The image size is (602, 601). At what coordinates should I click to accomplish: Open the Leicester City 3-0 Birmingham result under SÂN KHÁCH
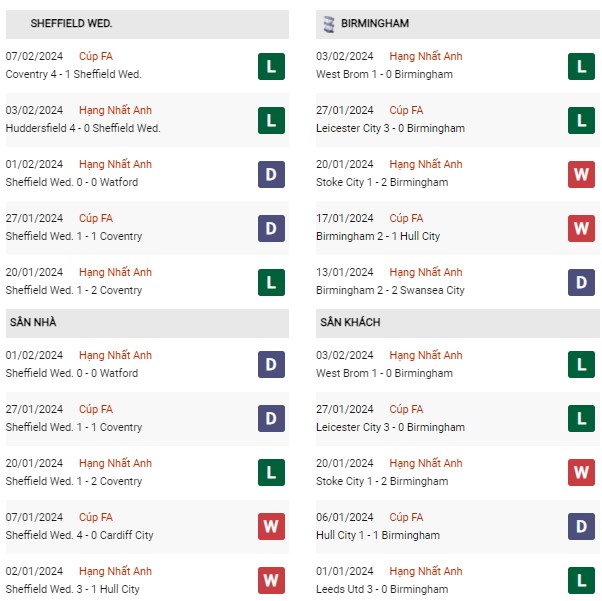click(390, 427)
